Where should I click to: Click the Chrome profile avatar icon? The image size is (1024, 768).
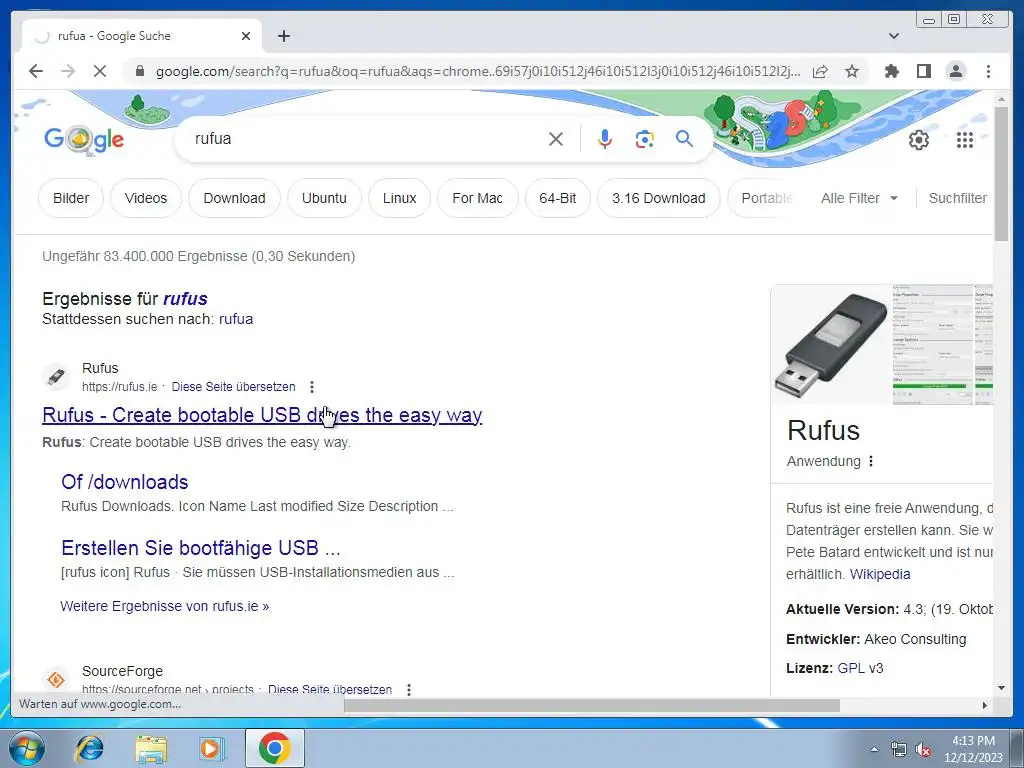955,71
